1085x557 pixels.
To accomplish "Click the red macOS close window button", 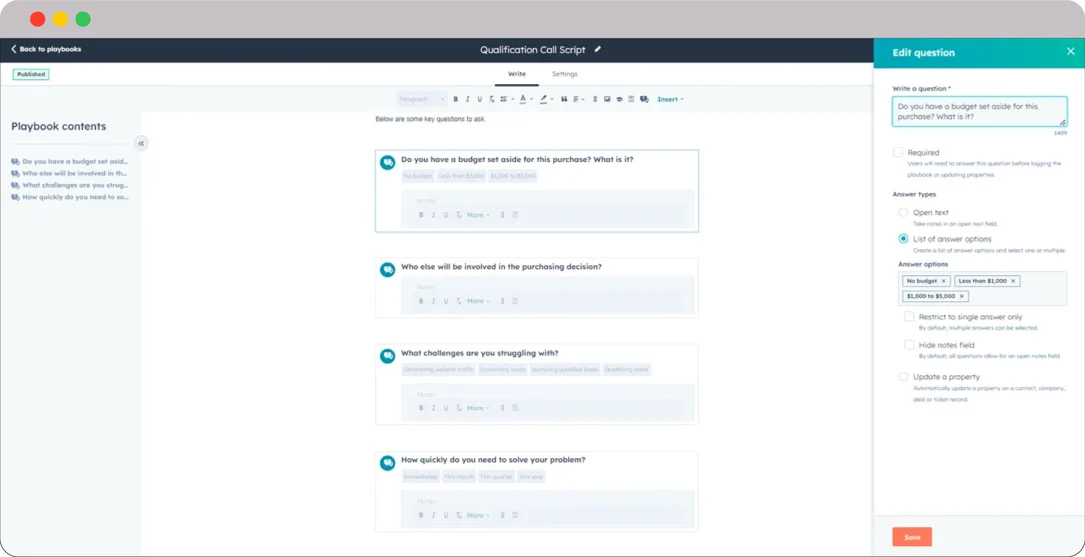I will (x=37, y=19).
